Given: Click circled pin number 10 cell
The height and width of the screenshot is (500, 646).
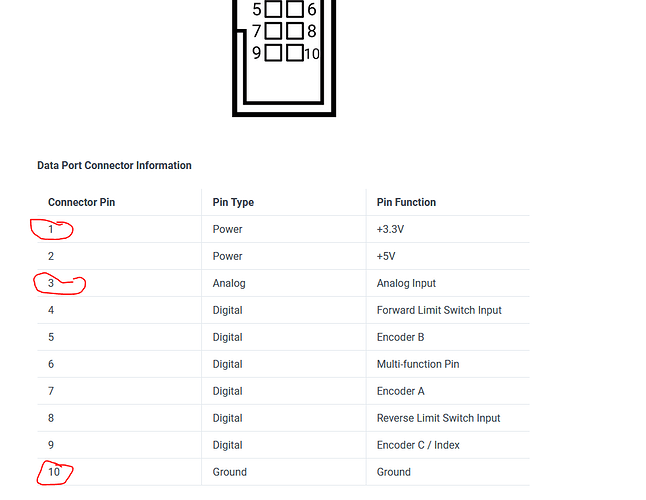Looking at the screenshot, I should 54,472.
